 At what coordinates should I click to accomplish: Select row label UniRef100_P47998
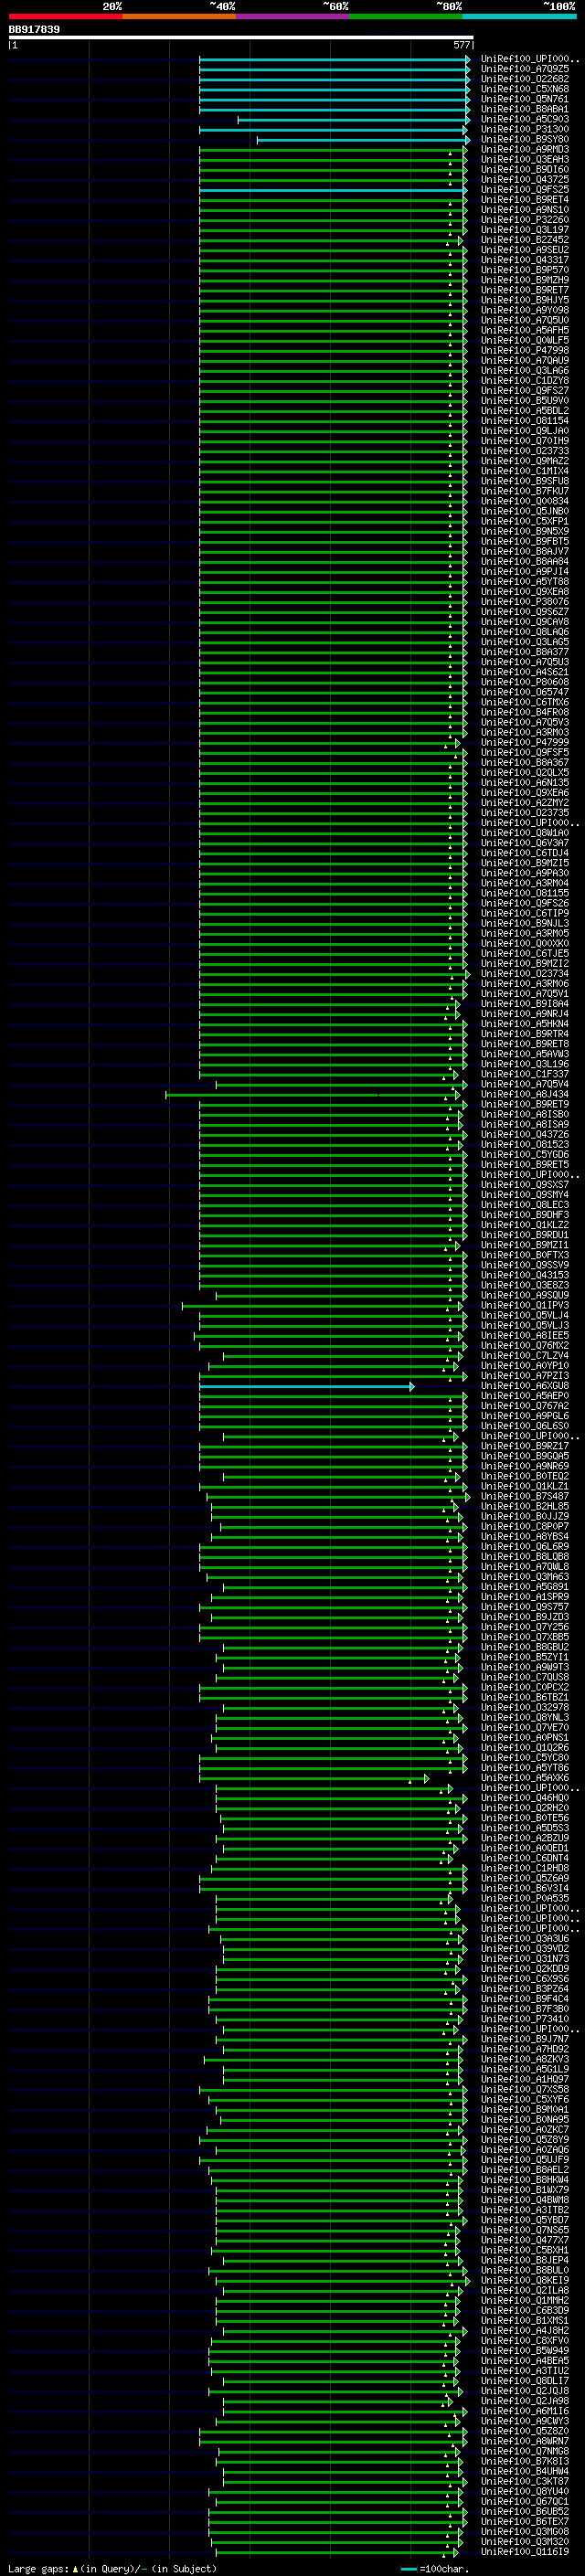525,350
